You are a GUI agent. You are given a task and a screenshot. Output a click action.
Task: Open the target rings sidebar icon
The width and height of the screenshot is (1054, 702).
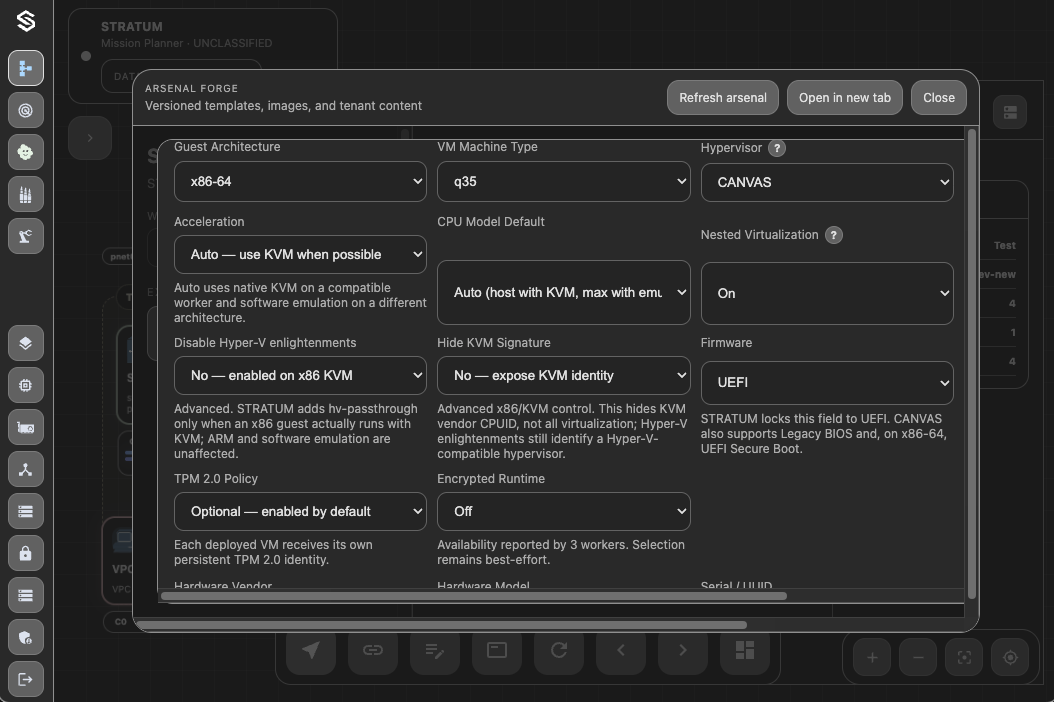tap(26, 110)
